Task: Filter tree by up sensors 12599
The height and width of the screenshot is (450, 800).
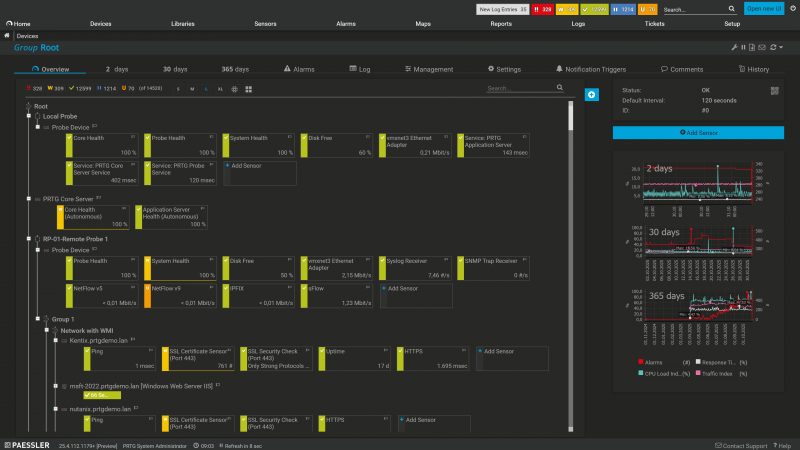Action: [80, 88]
